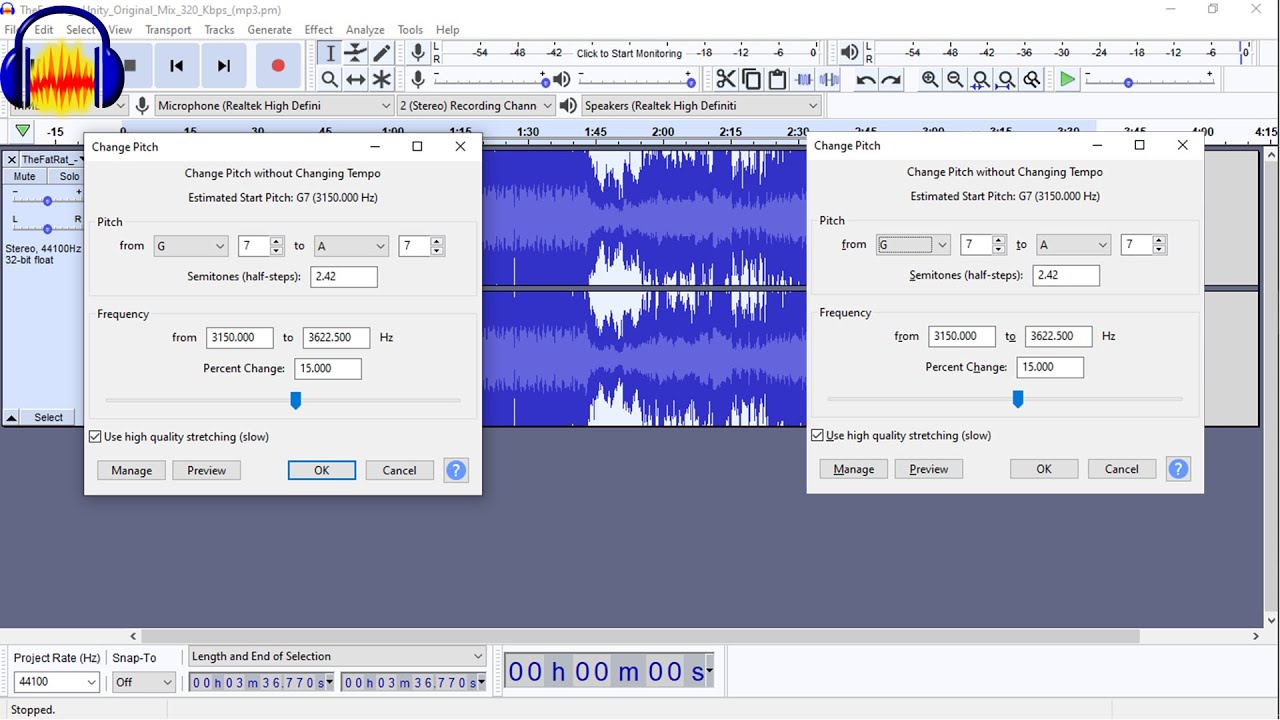The image size is (1280, 720).
Task: Click Preview in left Change Pitch dialog
Action: 207,470
